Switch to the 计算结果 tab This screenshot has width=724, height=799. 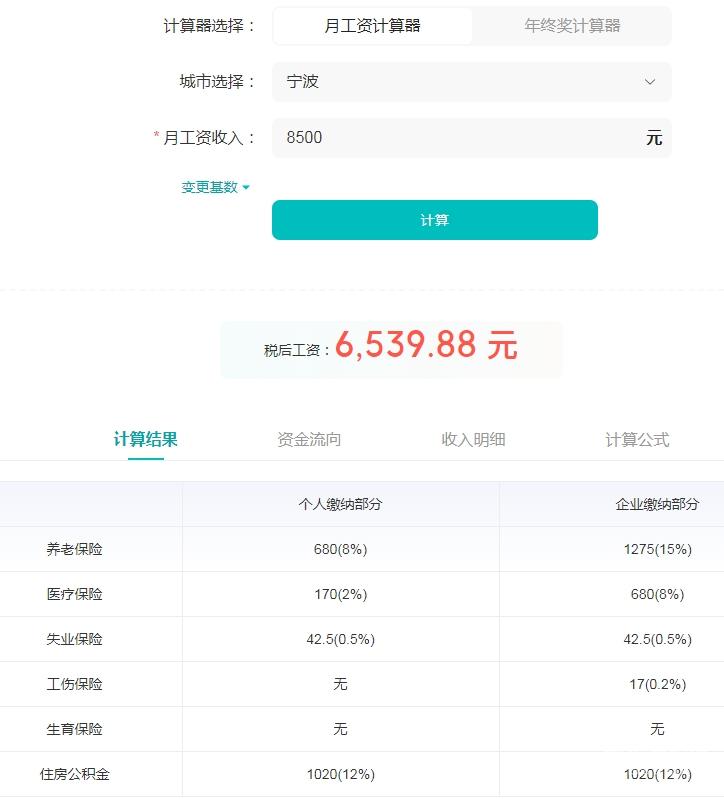point(146,439)
